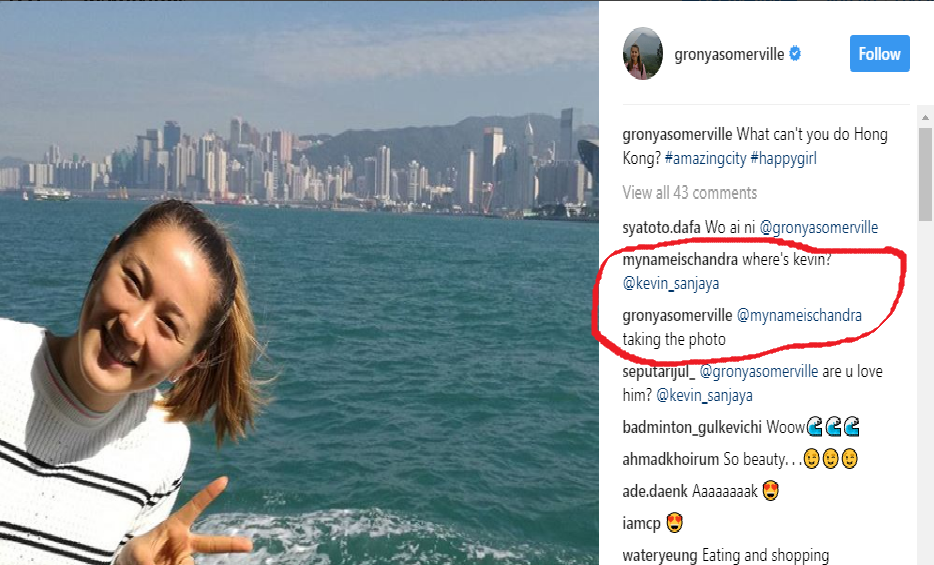Click @mynameischandra mention in gronyasomerville reply
Screen dimensions: 934x565
[x=799, y=316]
